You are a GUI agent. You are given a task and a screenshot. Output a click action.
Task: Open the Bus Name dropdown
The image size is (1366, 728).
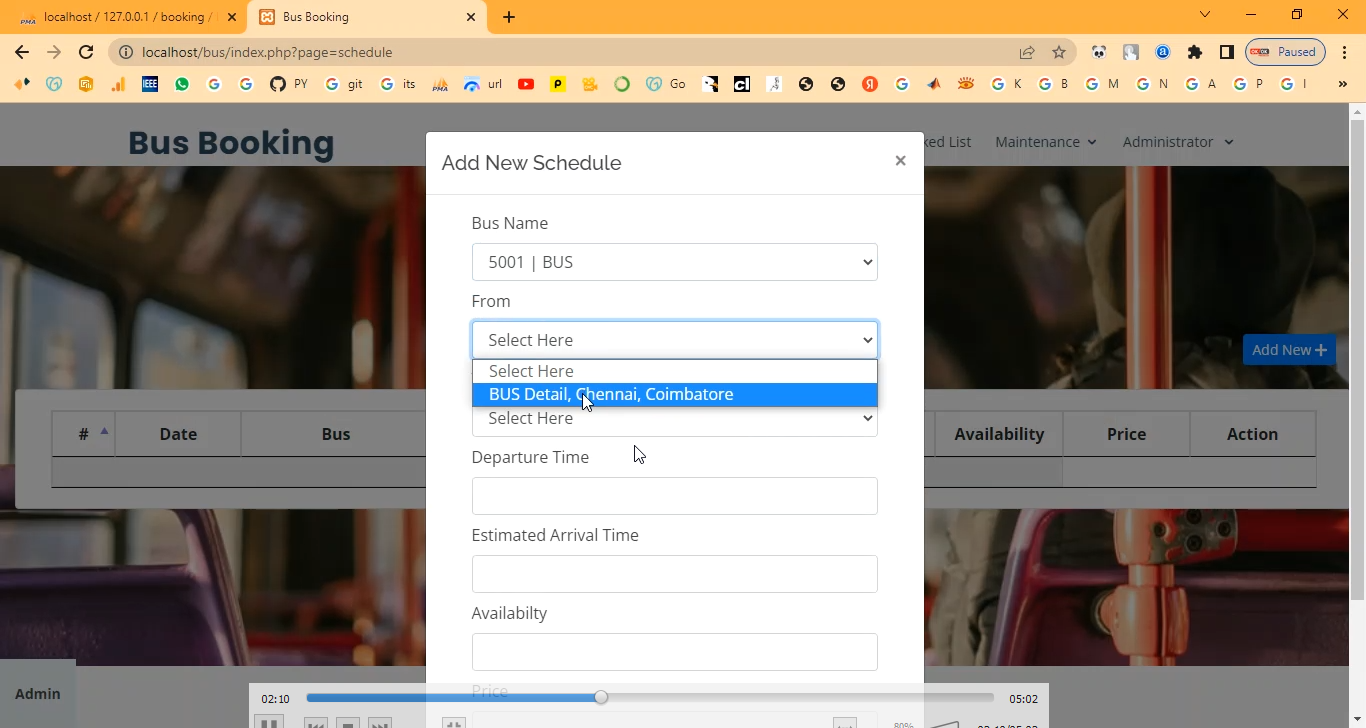click(x=675, y=262)
